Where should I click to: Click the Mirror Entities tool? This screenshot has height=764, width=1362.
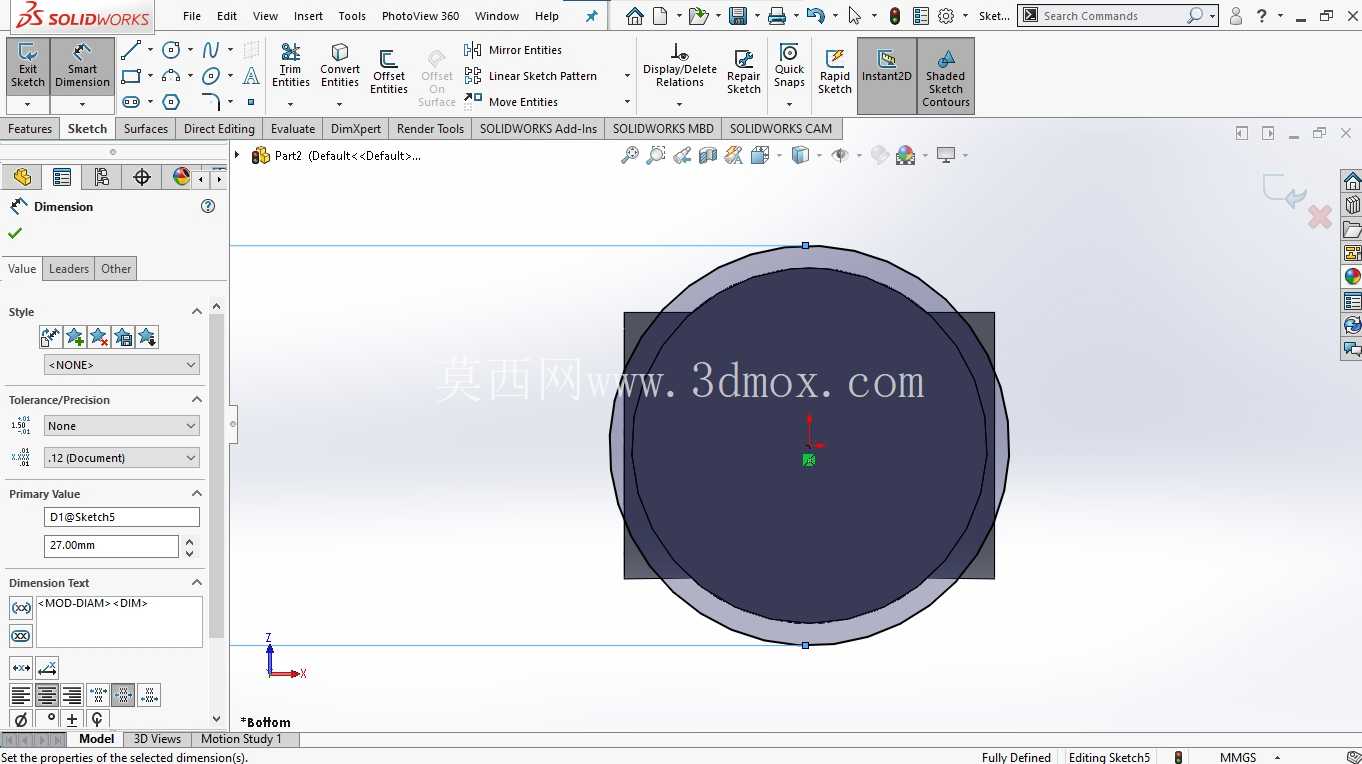(x=514, y=50)
